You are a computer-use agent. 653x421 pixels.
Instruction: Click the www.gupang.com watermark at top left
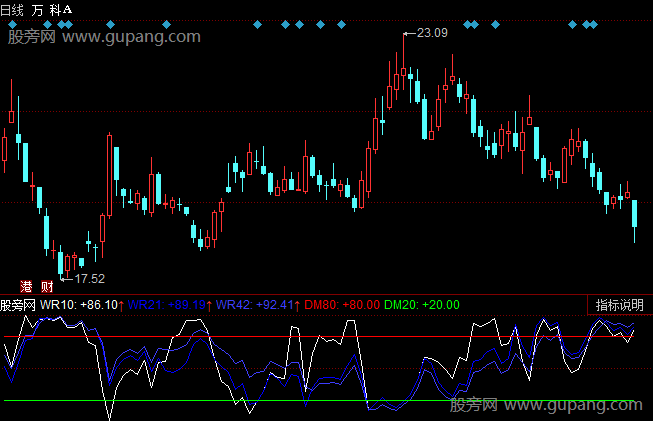click(105, 37)
